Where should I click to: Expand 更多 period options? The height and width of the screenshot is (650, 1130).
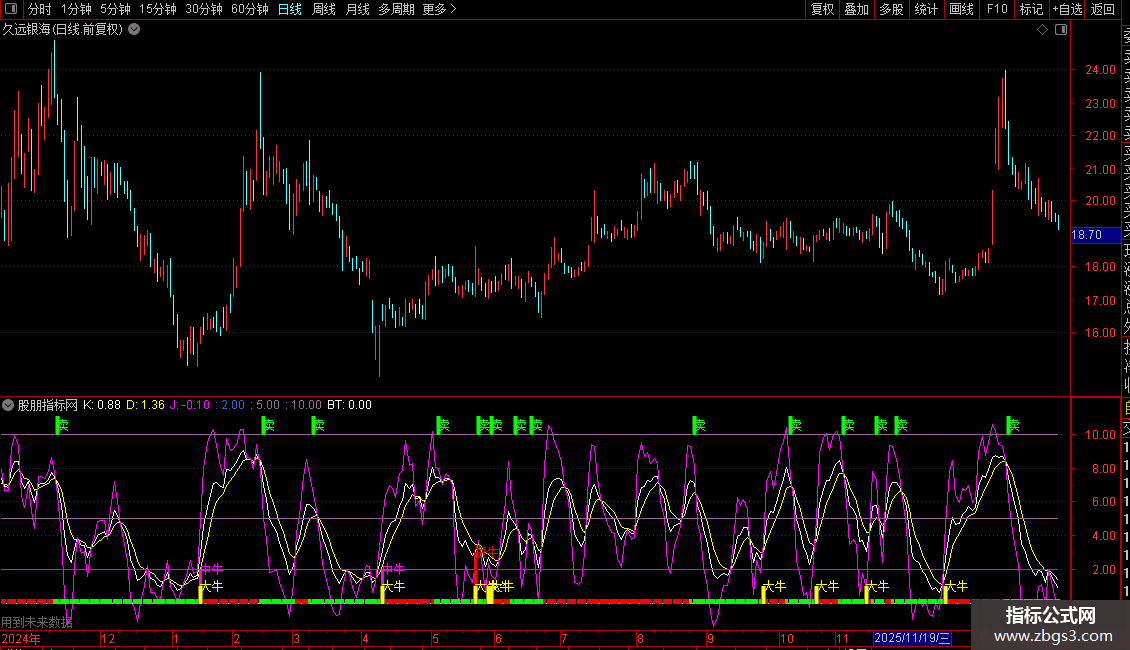click(439, 10)
